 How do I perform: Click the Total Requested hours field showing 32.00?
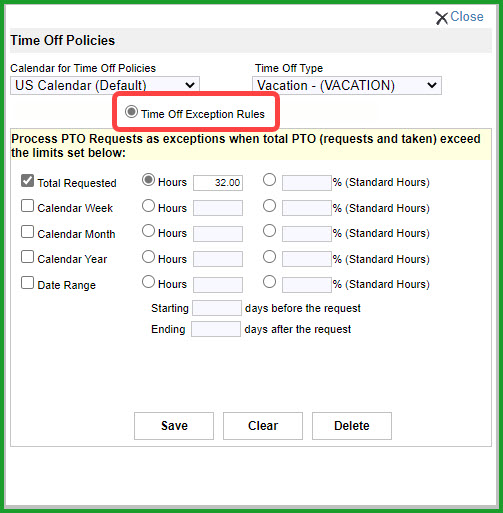click(218, 183)
